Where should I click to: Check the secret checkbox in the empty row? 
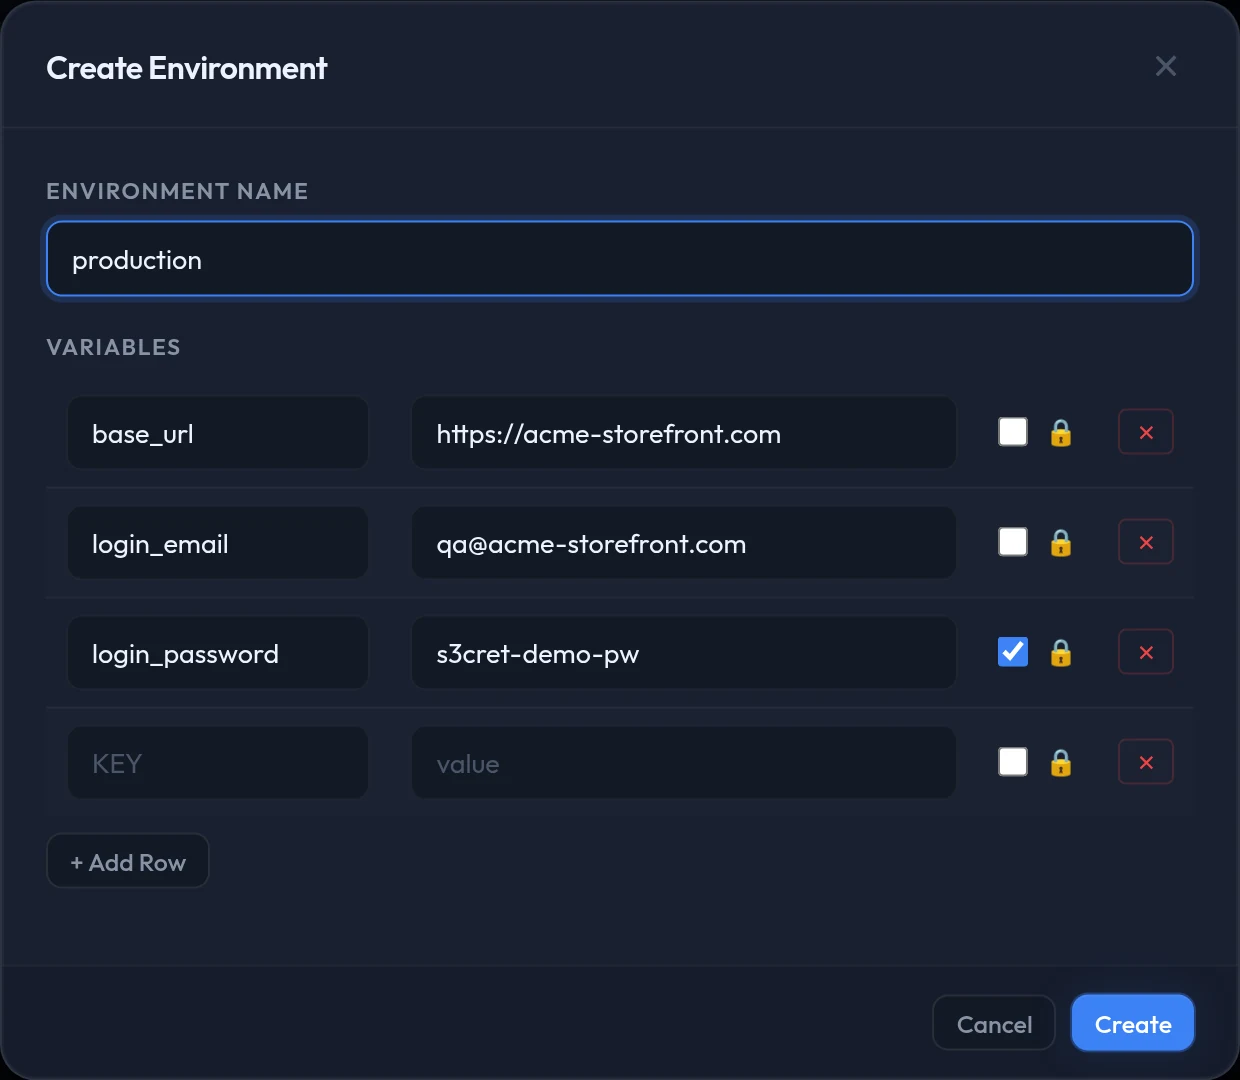(x=1013, y=762)
